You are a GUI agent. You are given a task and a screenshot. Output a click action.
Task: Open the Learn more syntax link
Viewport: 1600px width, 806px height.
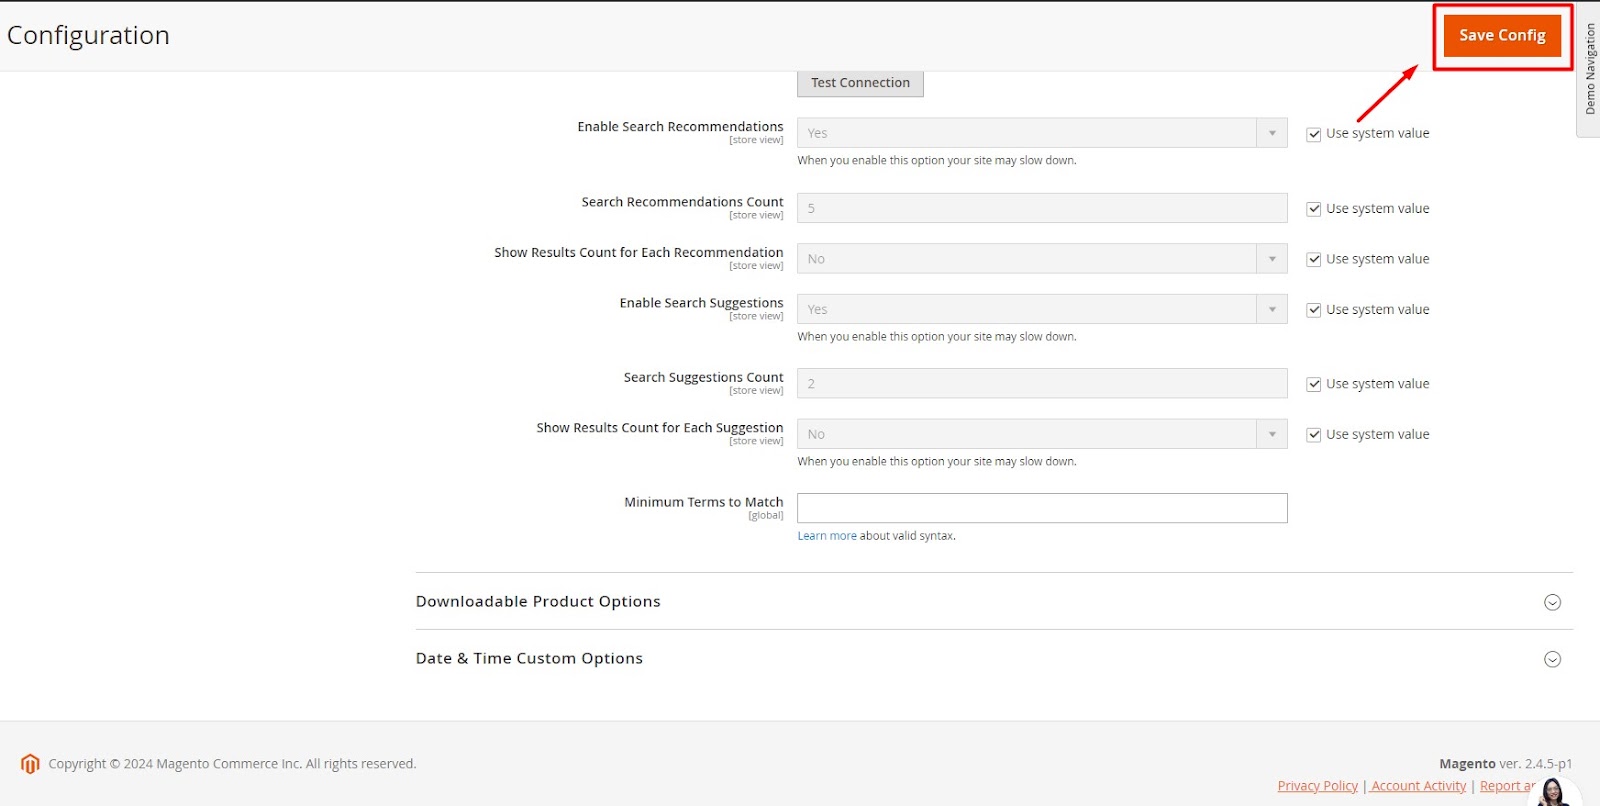[x=826, y=536]
